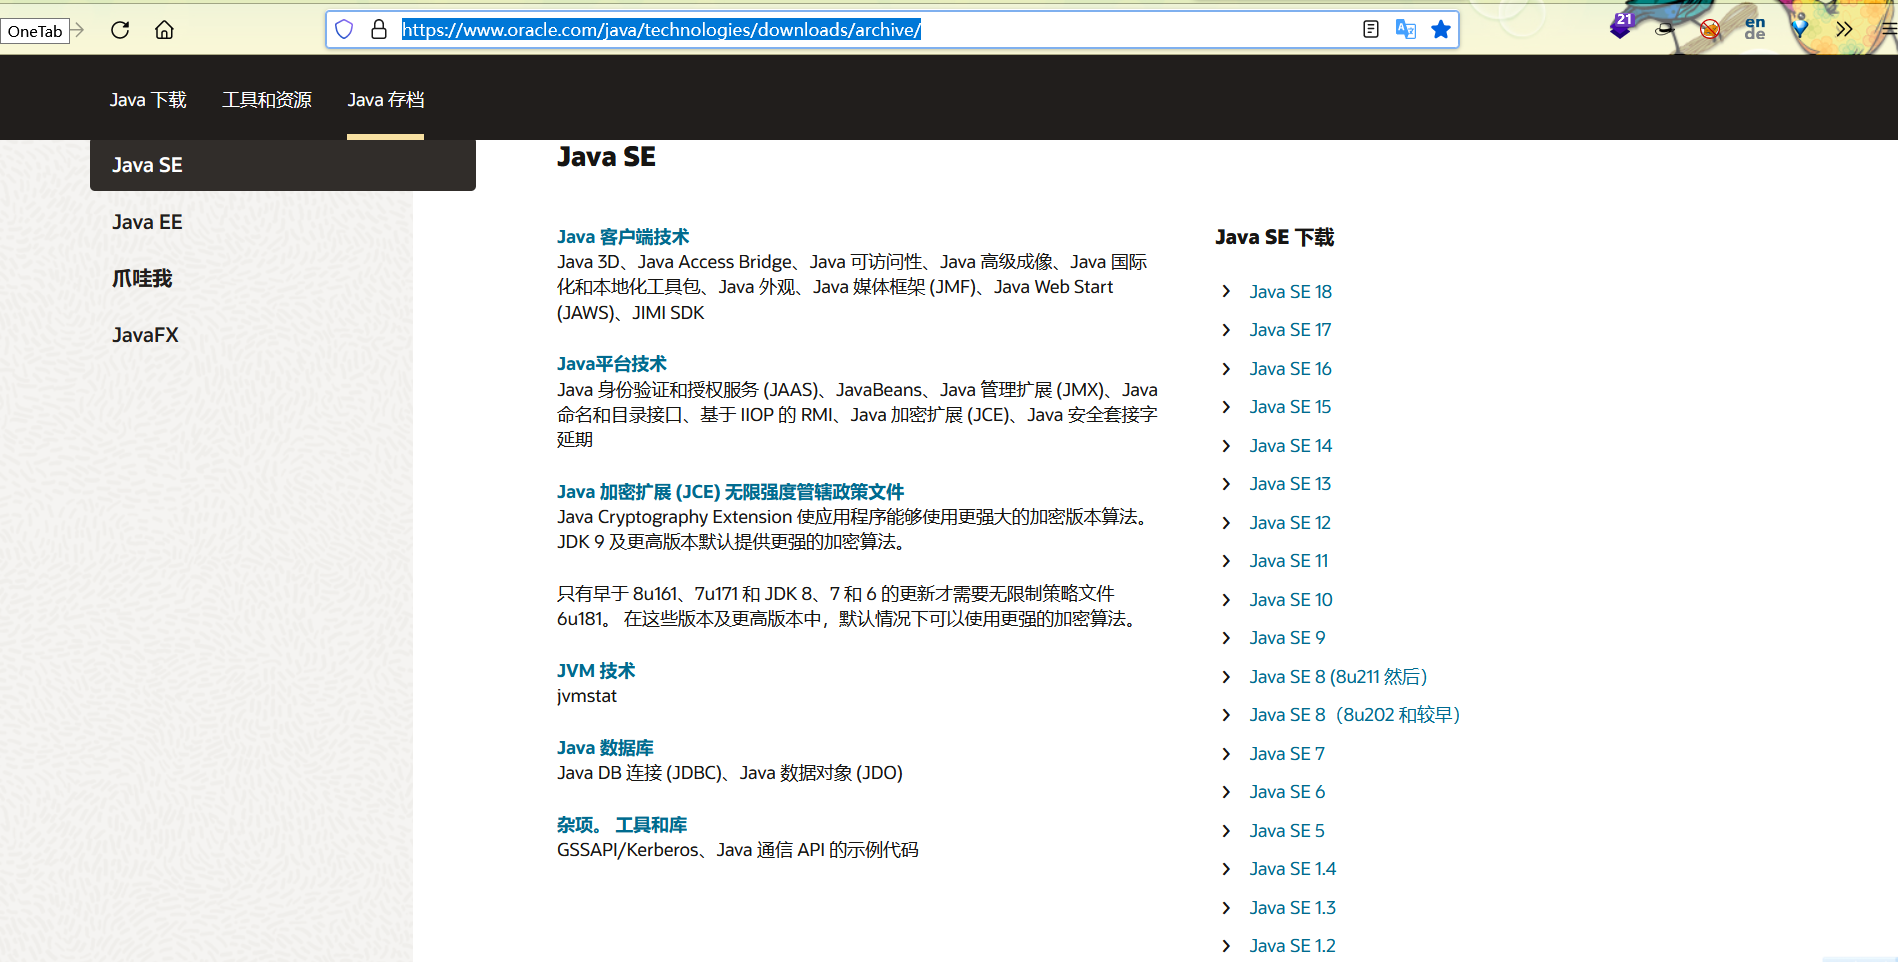Image resolution: width=1898 pixels, height=962 pixels.
Task: Open the Java SE 10 download link
Action: [1291, 600]
